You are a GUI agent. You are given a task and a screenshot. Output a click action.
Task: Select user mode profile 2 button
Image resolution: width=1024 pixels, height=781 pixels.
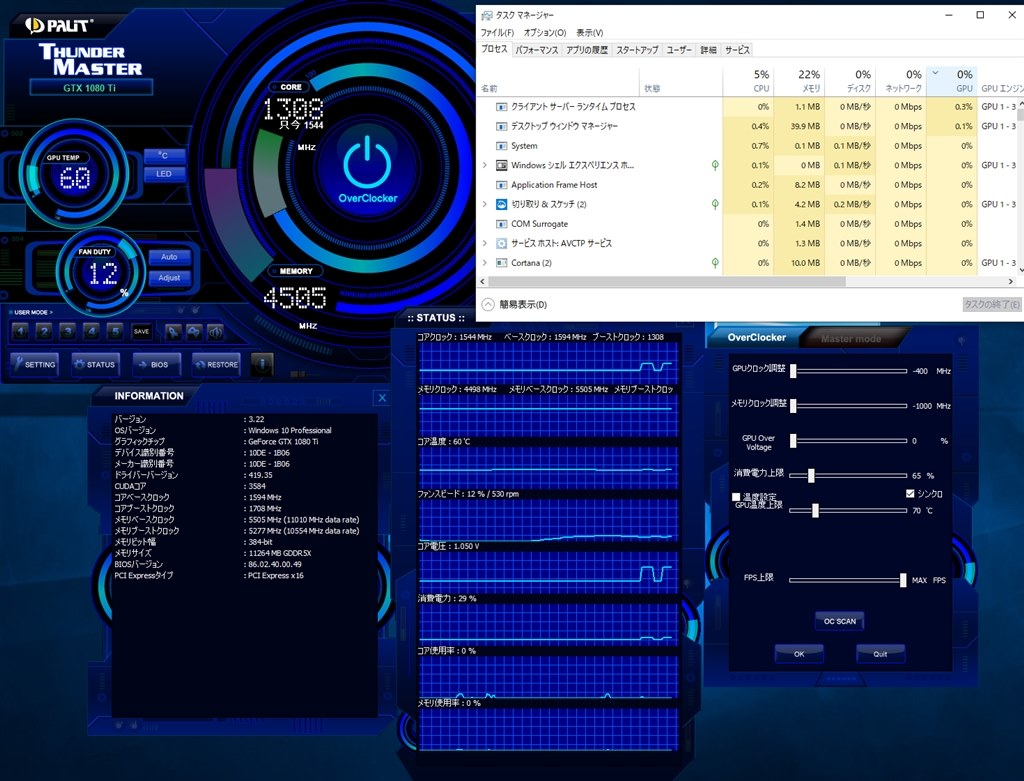click(x=44, y=332)
